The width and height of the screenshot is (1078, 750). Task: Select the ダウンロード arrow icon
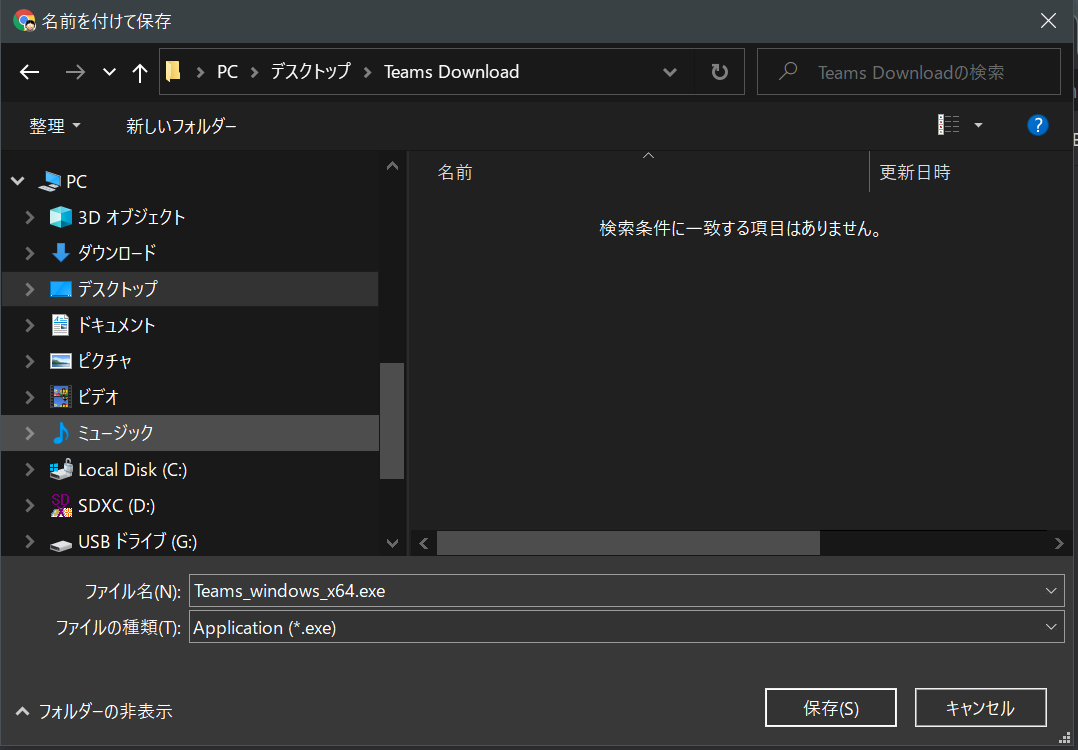tap(60, 253)
